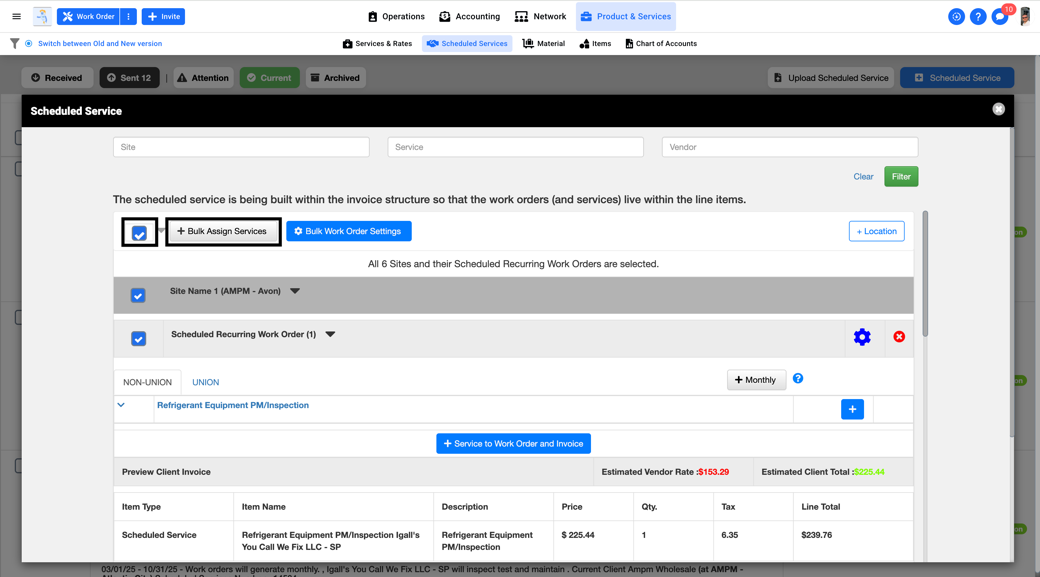Uncheck the select-all sites checkbox
This screenshot has width=1040, height=577.
[139, 230]
